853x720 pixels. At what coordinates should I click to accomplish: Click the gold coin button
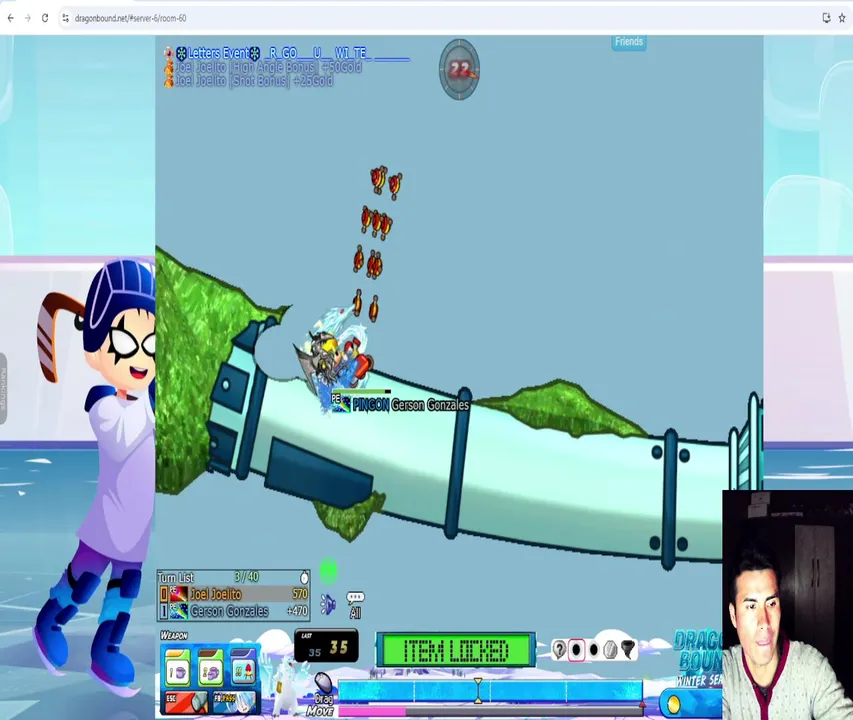tap(673, 704)
